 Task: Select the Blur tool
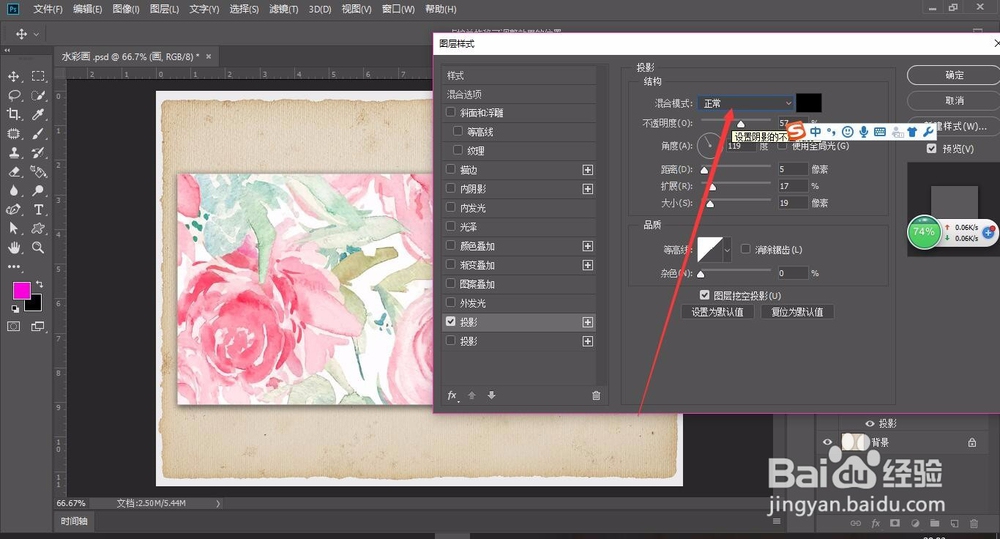coord(13,191)
